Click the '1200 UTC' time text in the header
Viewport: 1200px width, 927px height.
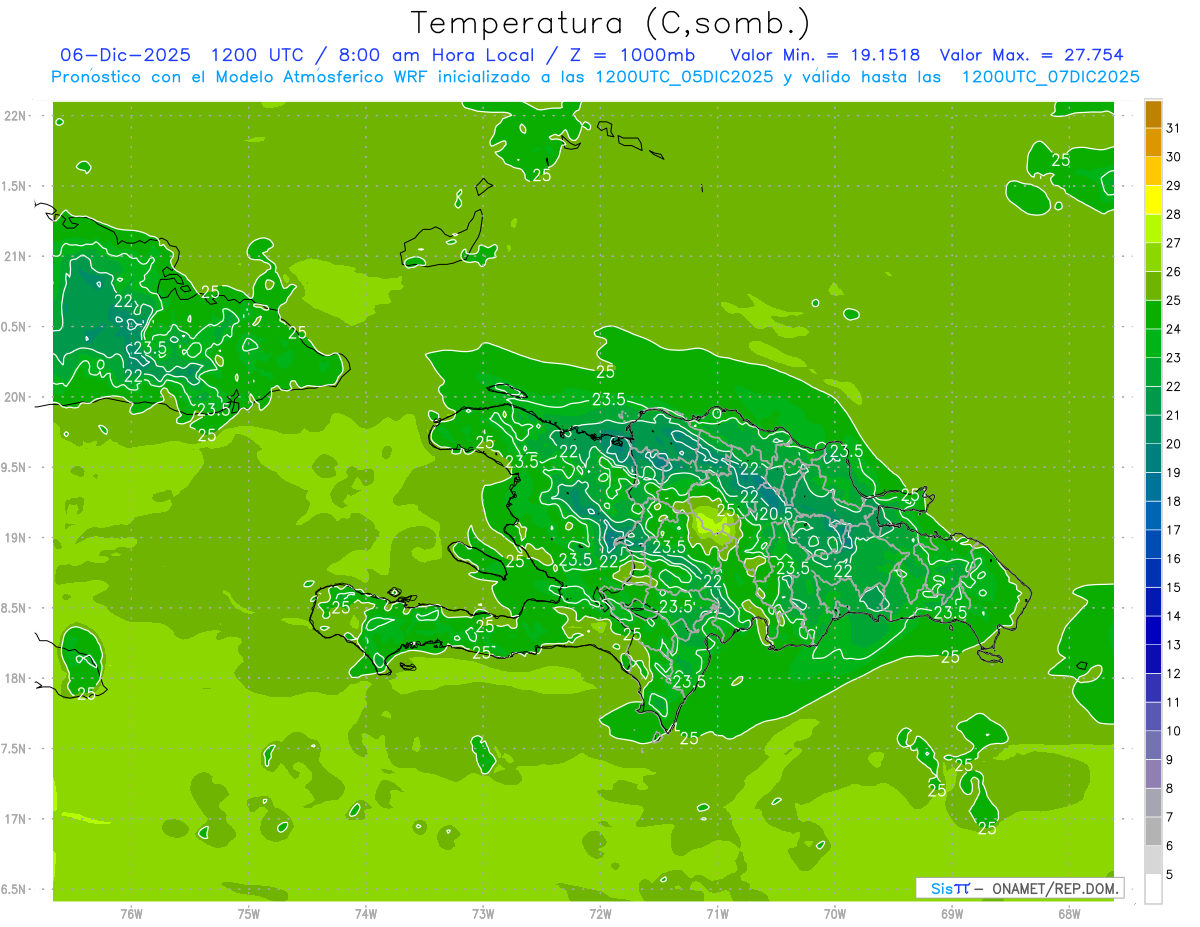click(x=258, y=55)
